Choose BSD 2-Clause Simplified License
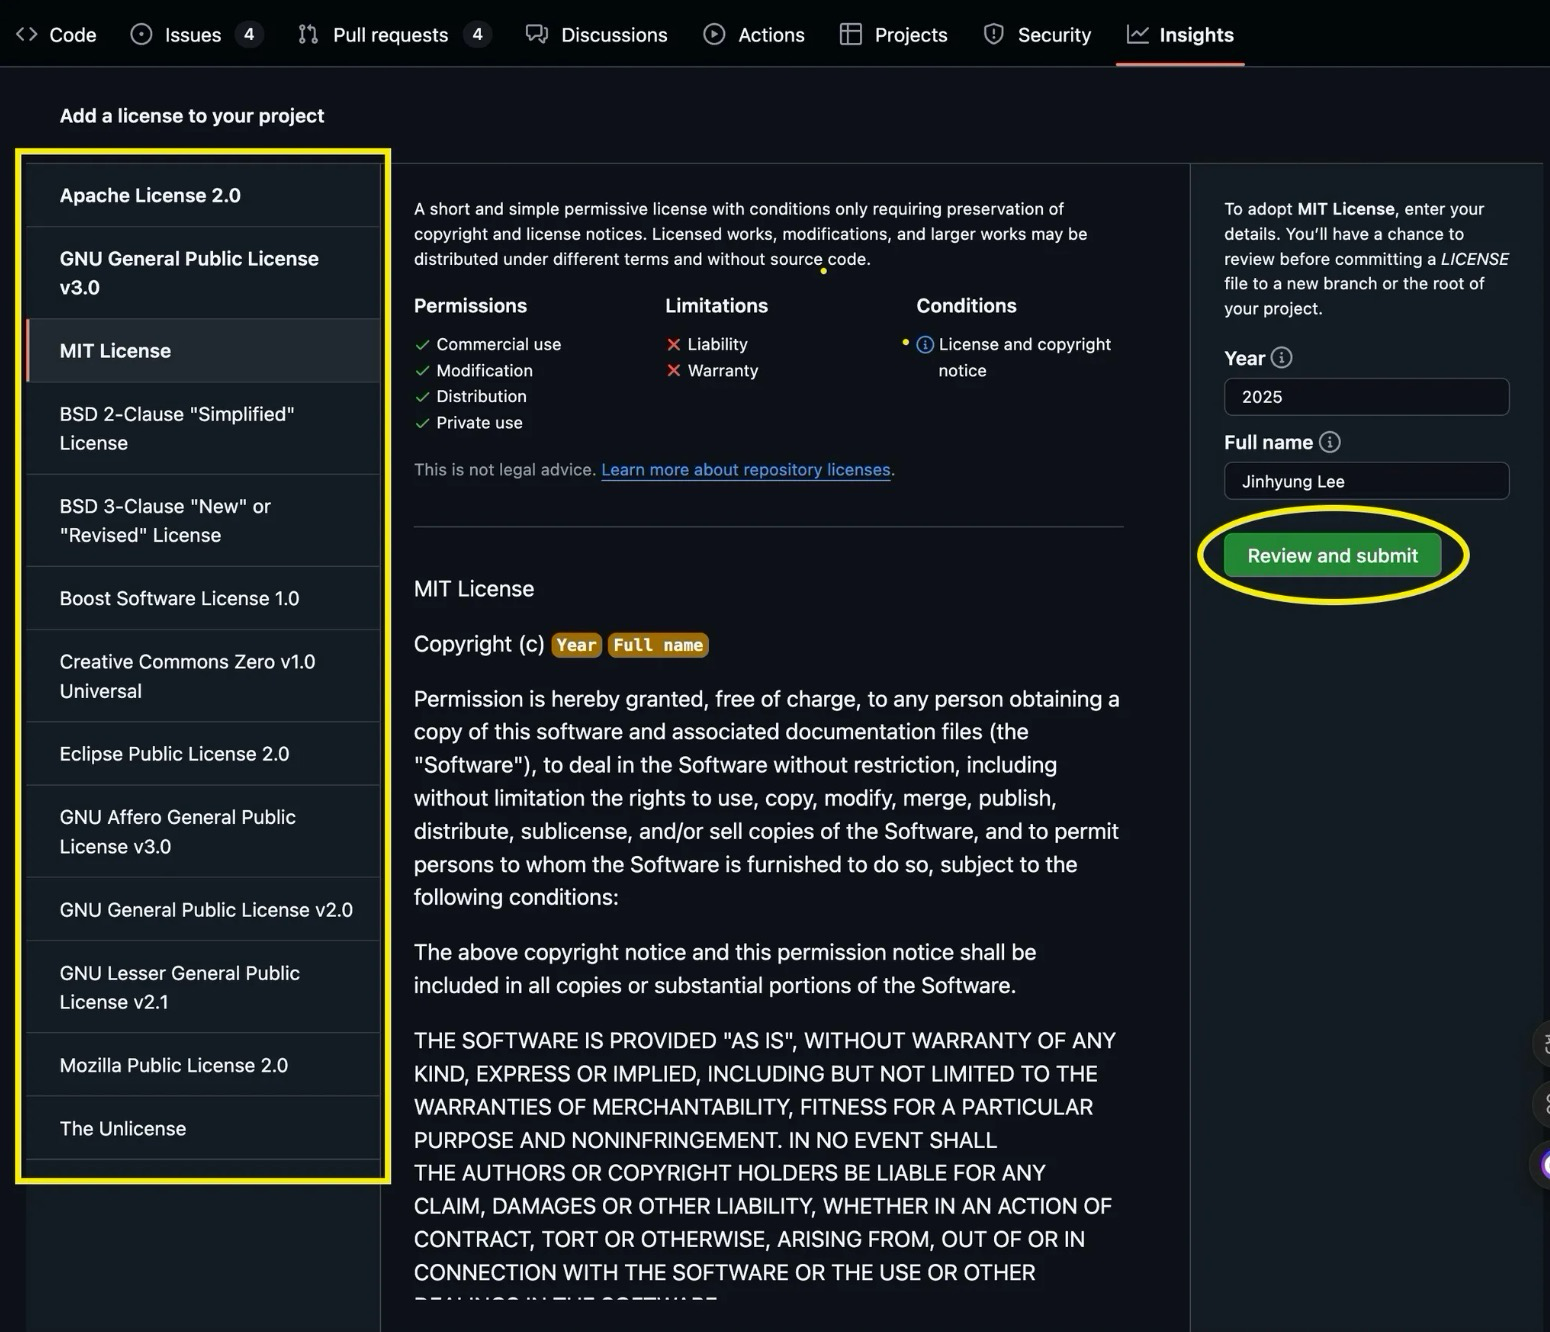 203,429
